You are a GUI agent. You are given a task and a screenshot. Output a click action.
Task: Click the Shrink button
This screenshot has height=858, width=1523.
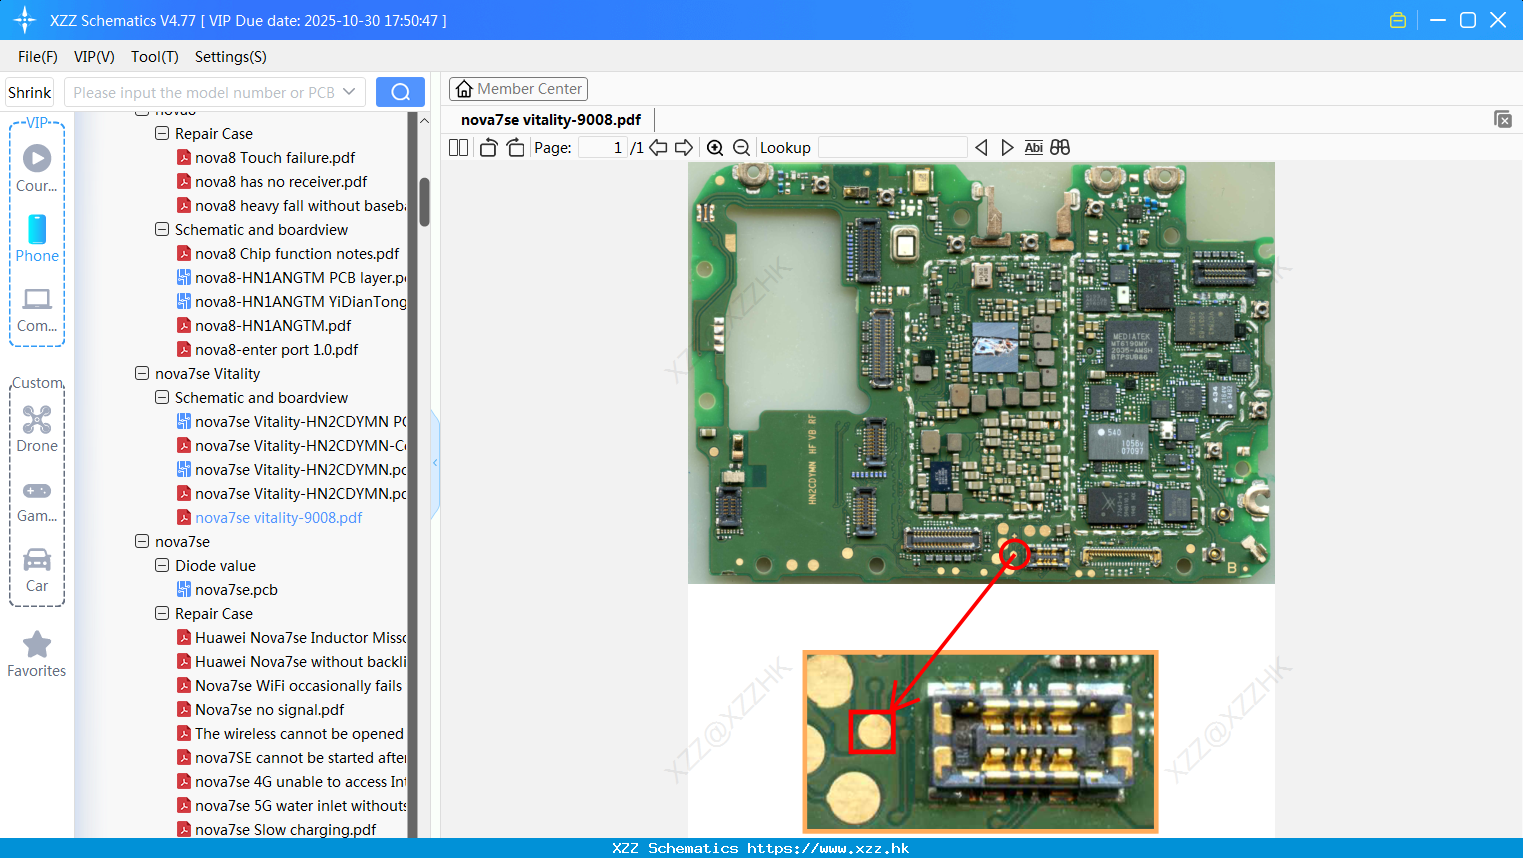[x=30, y=92]
